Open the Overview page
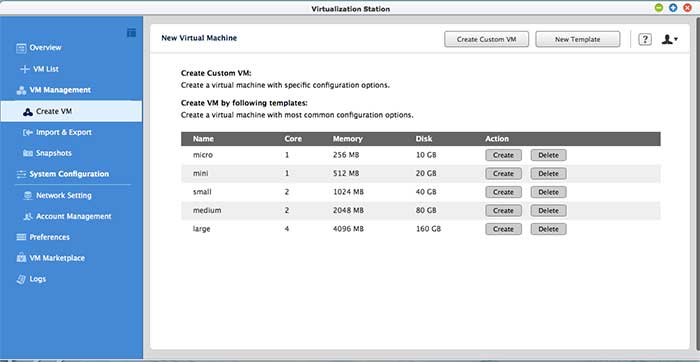 pyautogui.click(x=46, y=48)
